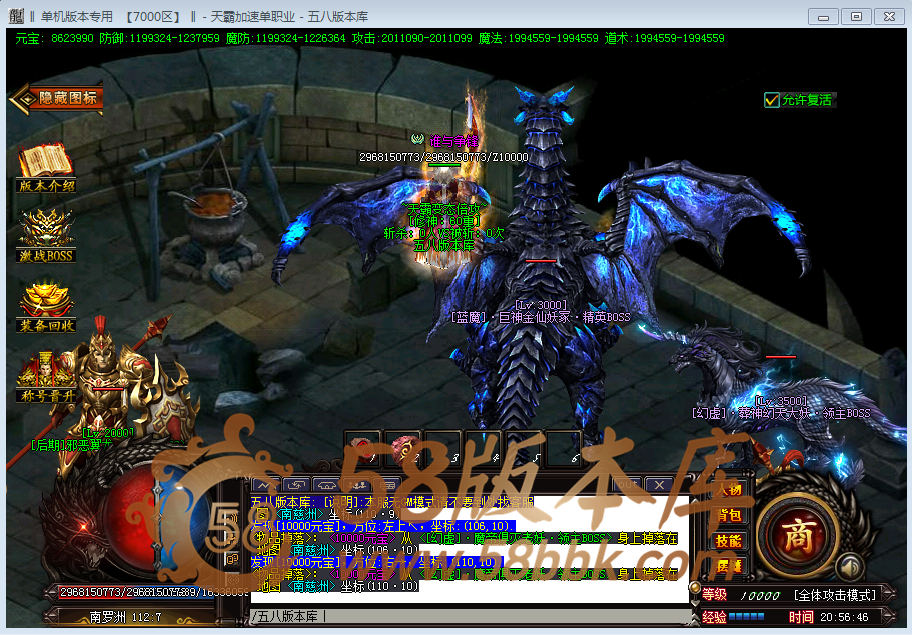Open the fourth side button below 技能
This screenshot has height=635, width=912.
(x=729, y=566)
